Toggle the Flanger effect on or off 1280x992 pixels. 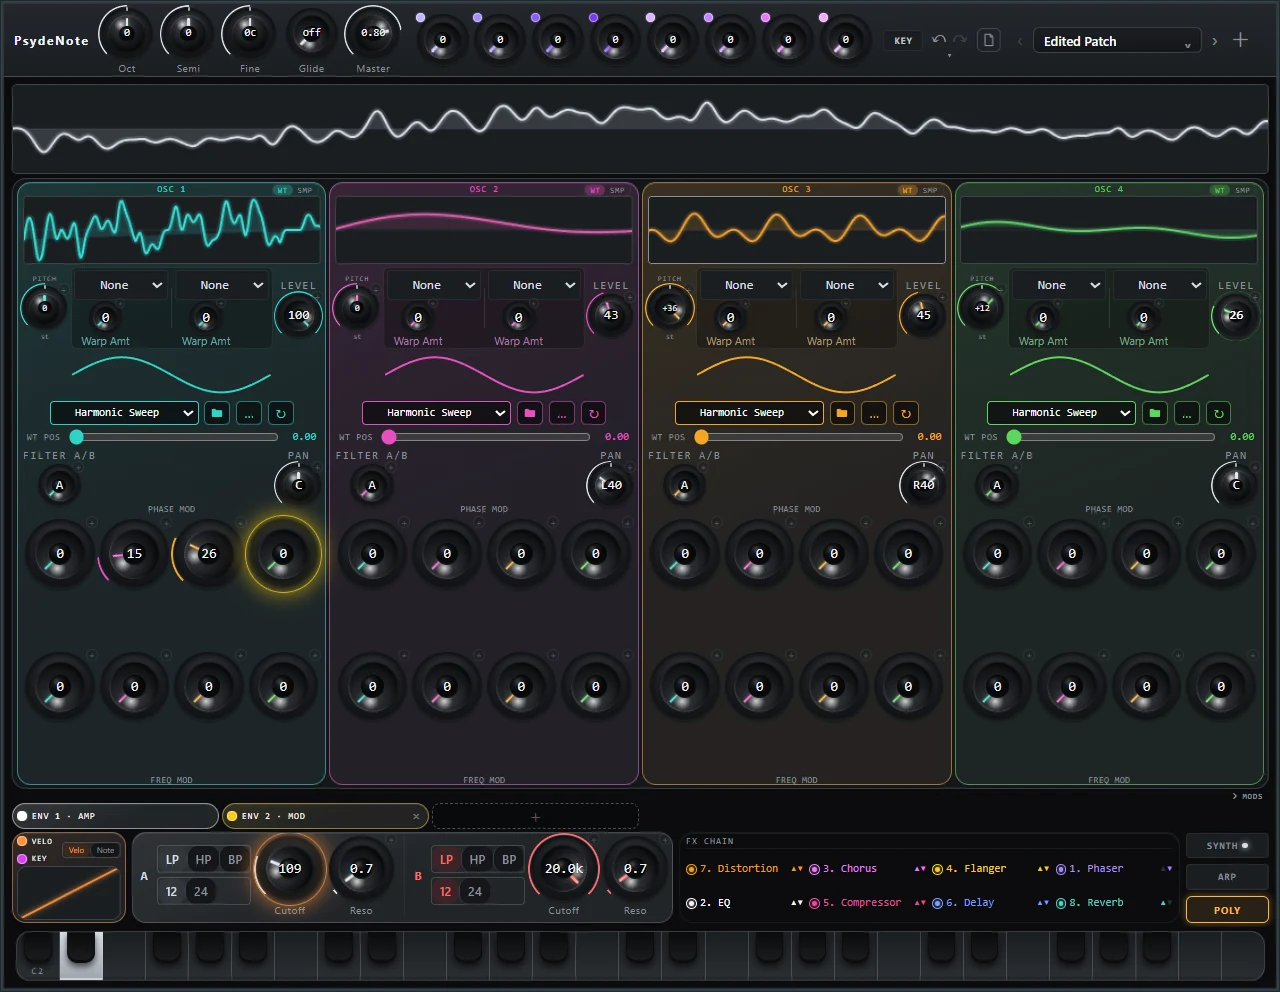pyautogui.click(x=937, y=869)
